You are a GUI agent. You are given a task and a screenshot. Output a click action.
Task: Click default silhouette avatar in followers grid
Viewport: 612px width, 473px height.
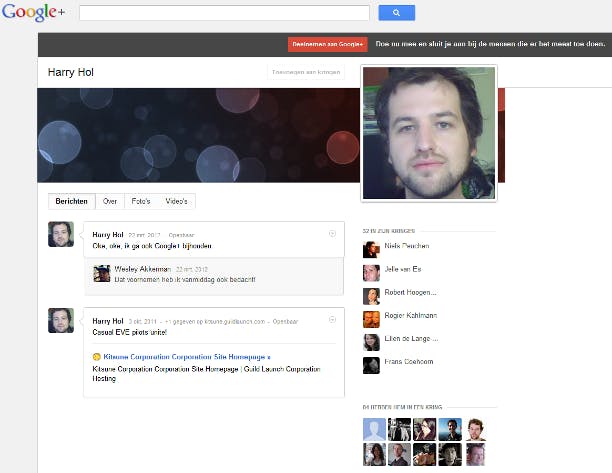[x=374, y=429]
